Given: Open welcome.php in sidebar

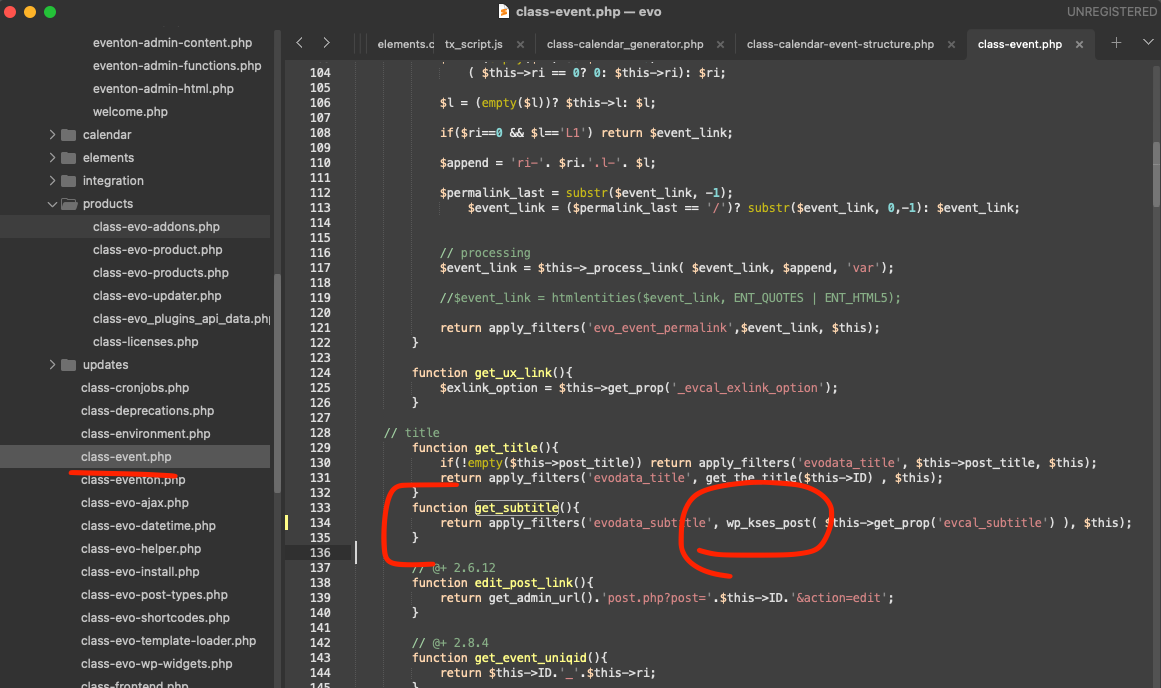Looking at the screenshot, I should (x=130, y=112).
